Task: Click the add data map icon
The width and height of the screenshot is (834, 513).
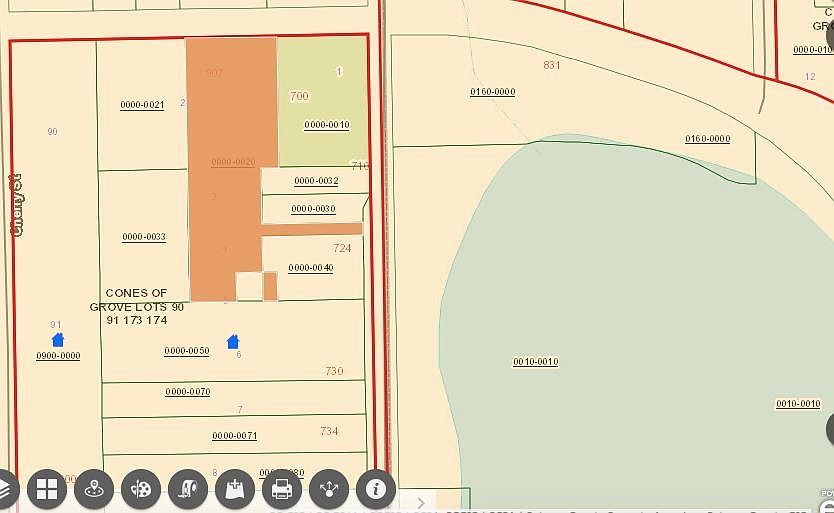Action: tap(235, 489)
